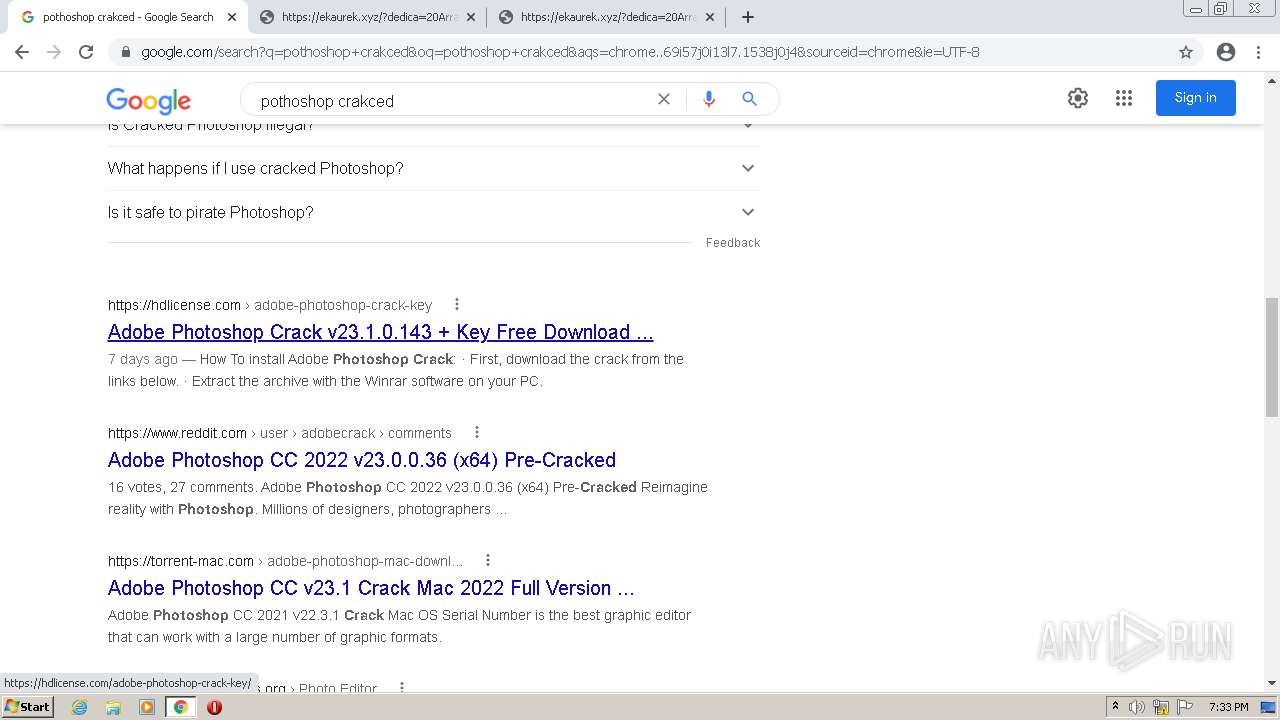Click the page vertical scrollbar thumb
Screen dimensions: 1280x720
pos(1272,357)
